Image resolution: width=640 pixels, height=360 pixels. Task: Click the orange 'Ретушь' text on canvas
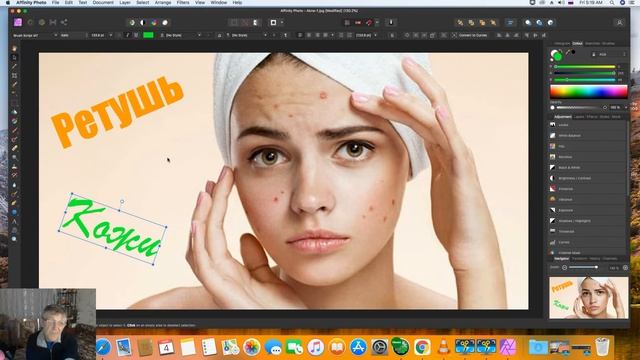click(x=118, y=111)
